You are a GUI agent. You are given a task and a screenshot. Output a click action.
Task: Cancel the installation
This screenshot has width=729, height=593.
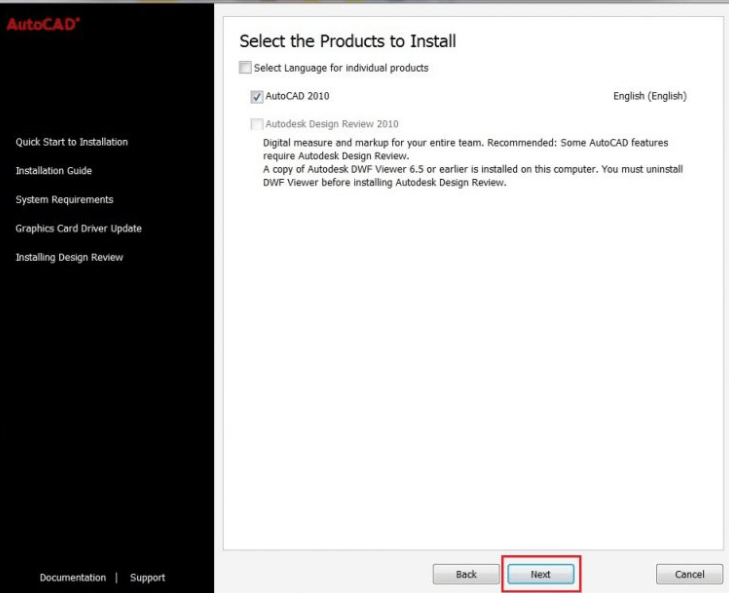(689, 574)
